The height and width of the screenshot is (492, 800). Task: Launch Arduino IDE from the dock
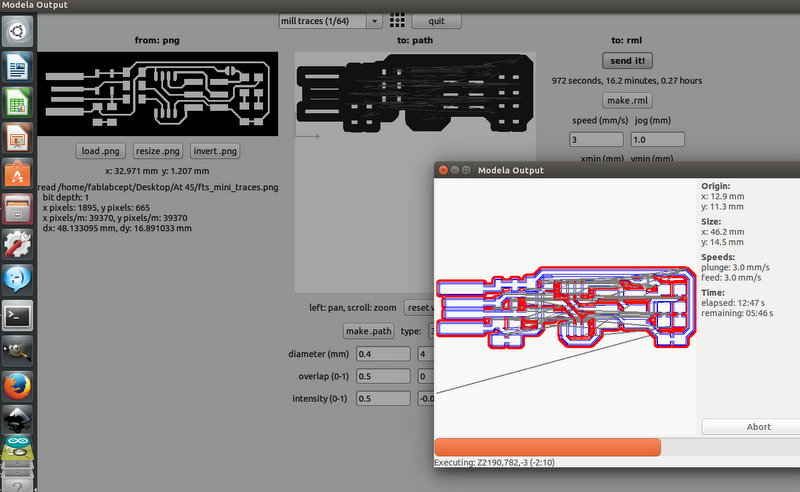coord(18,446)
